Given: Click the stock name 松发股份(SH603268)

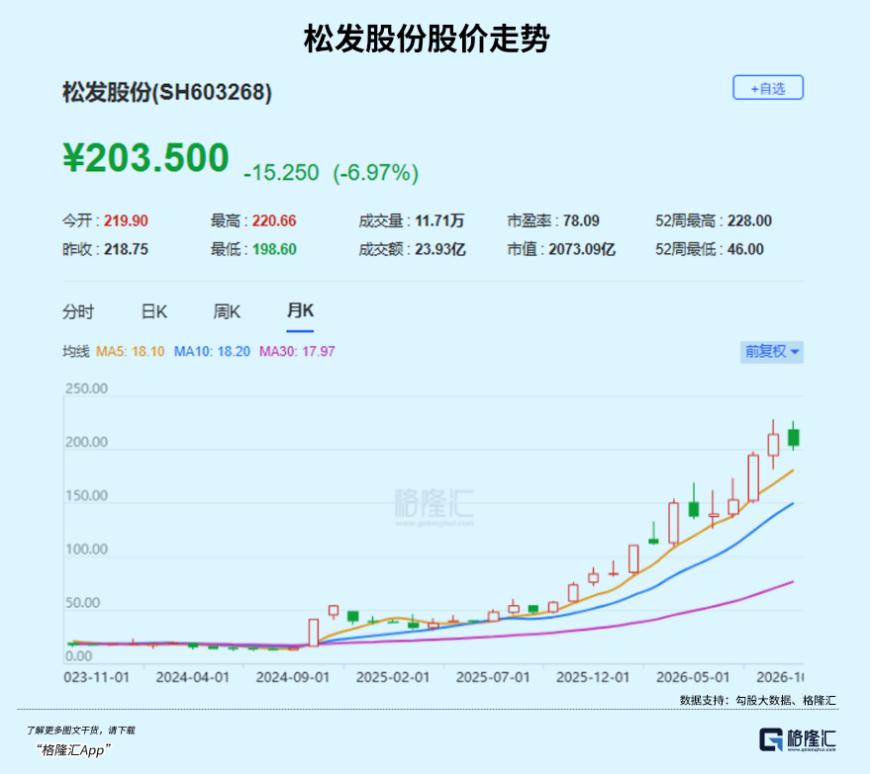Looking at the screenshot, I should pos(167,92).
